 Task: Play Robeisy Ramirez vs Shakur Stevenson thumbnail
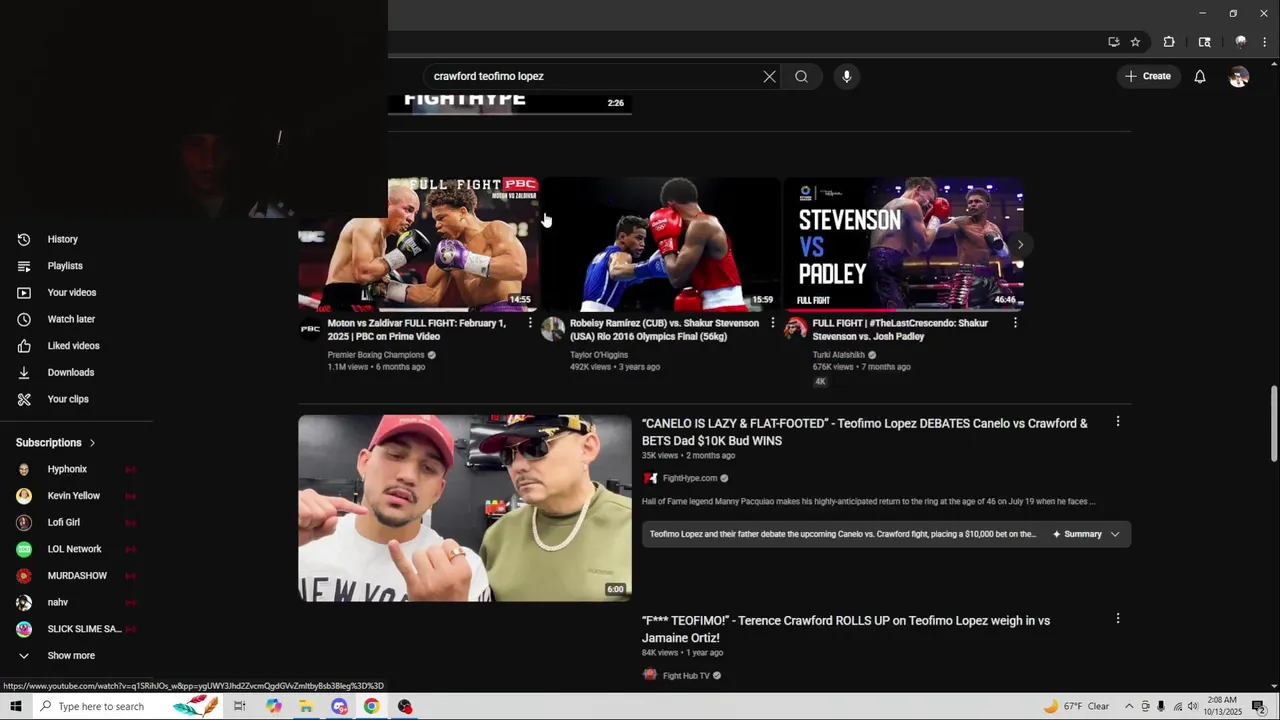[661, 244]
